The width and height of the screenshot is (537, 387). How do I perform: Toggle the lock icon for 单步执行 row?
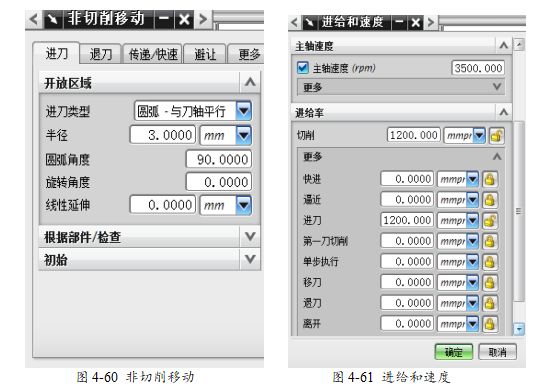[x=490, y=262]
